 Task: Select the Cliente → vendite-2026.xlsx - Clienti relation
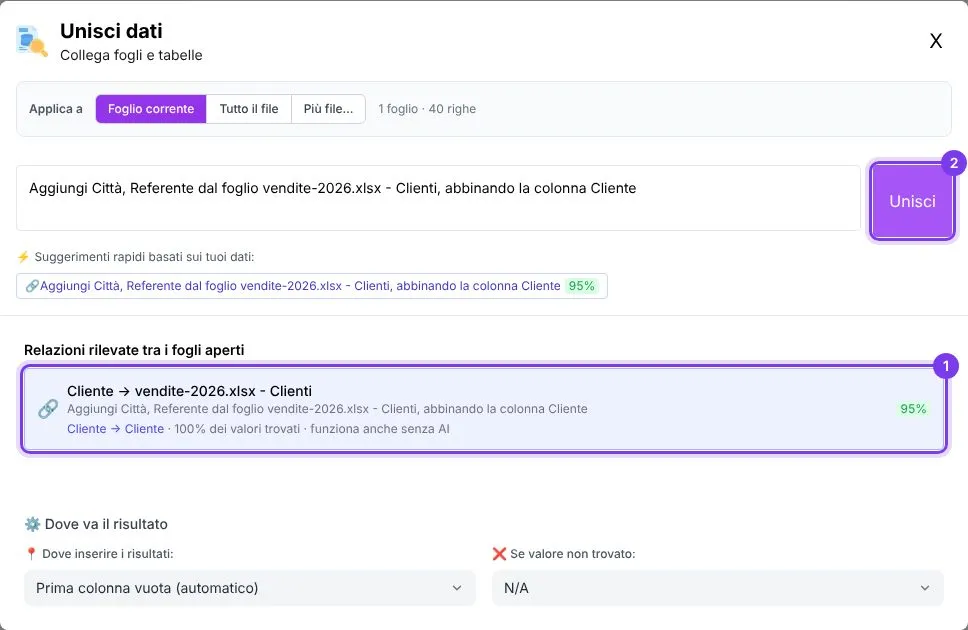pyautogui.click(x=483, y=409)
